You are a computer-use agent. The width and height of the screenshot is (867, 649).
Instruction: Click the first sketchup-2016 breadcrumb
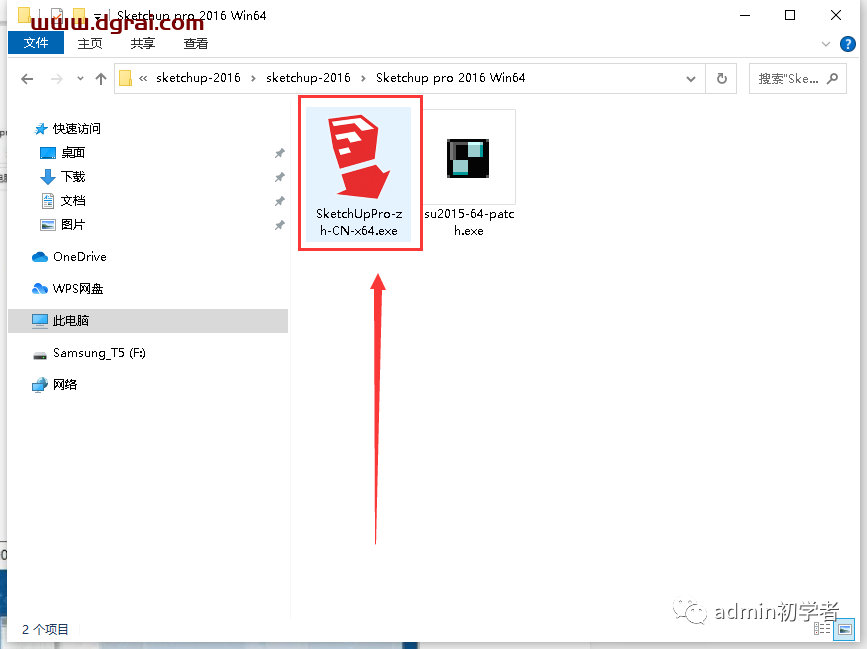198,78
